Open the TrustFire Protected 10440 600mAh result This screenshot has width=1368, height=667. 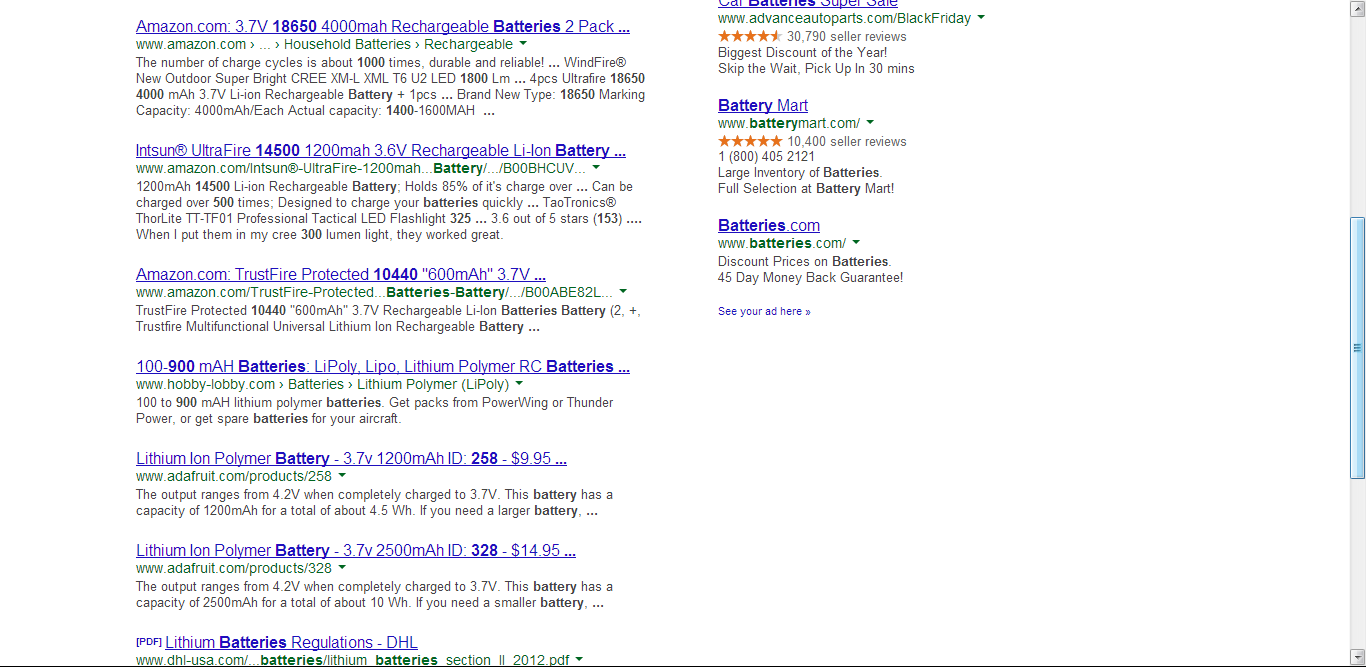341,274
